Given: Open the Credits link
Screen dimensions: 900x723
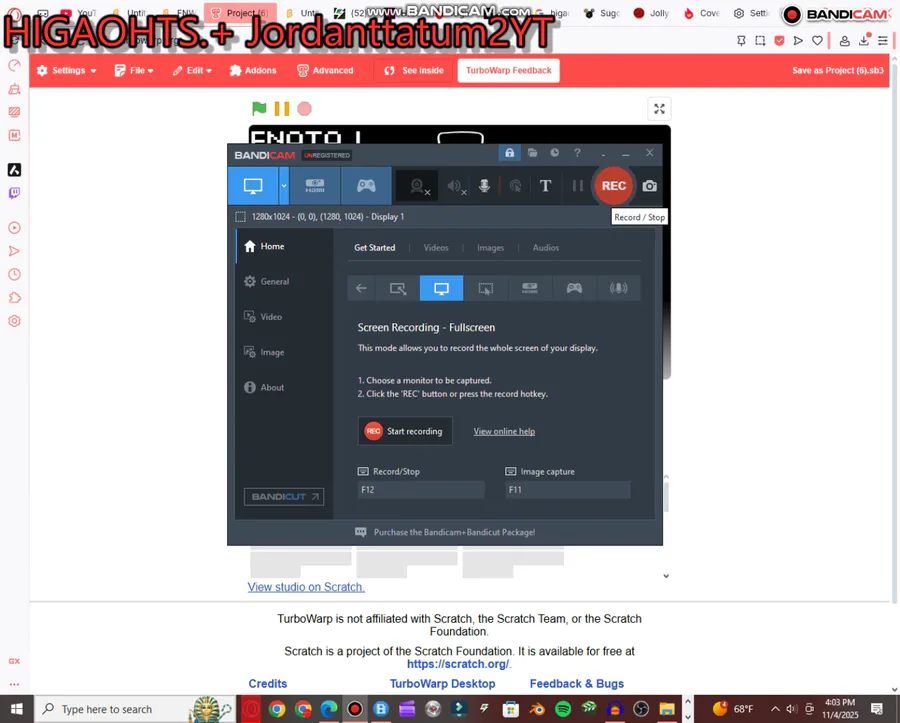Looking at the screenshot, I should pos(267,683).
